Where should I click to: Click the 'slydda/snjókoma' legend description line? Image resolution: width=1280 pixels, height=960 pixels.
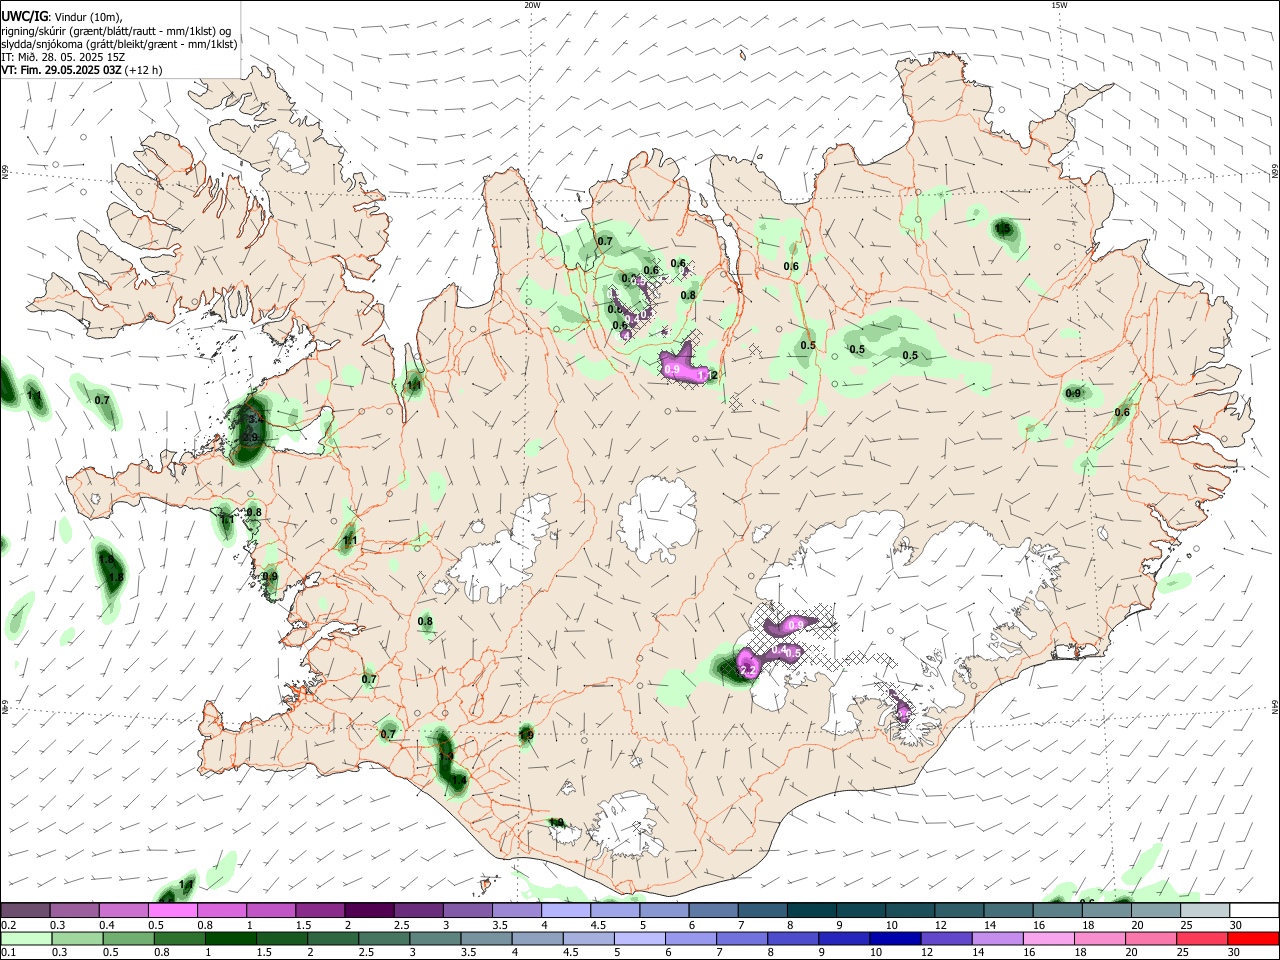pyautogui.click(x=119, y=44)
